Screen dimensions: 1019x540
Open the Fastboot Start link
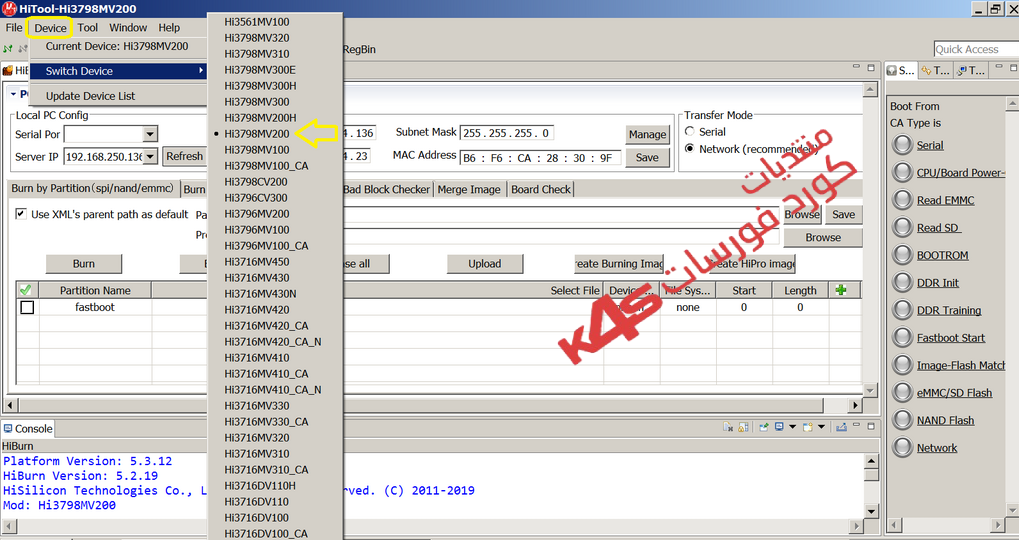tap(950, 338)
